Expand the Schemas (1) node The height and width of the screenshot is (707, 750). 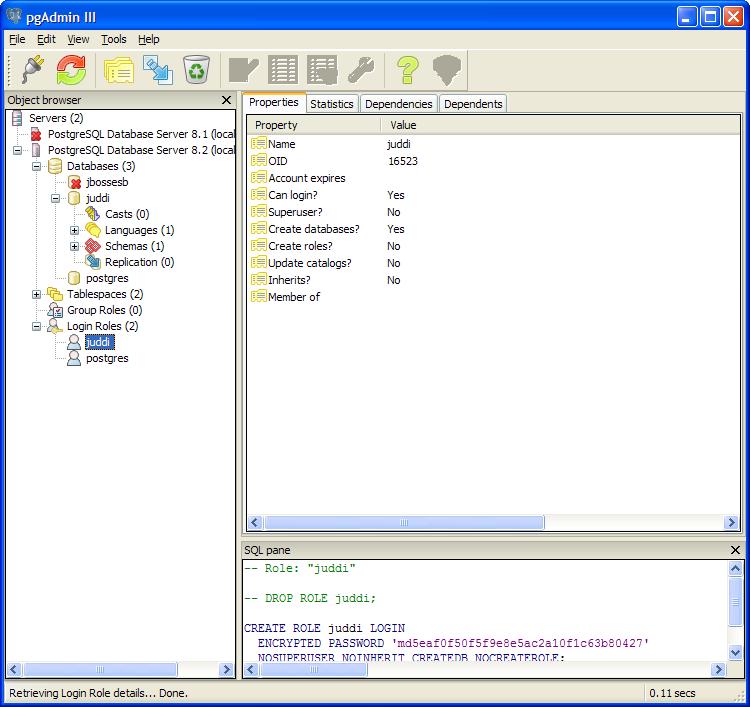[74, 246]
